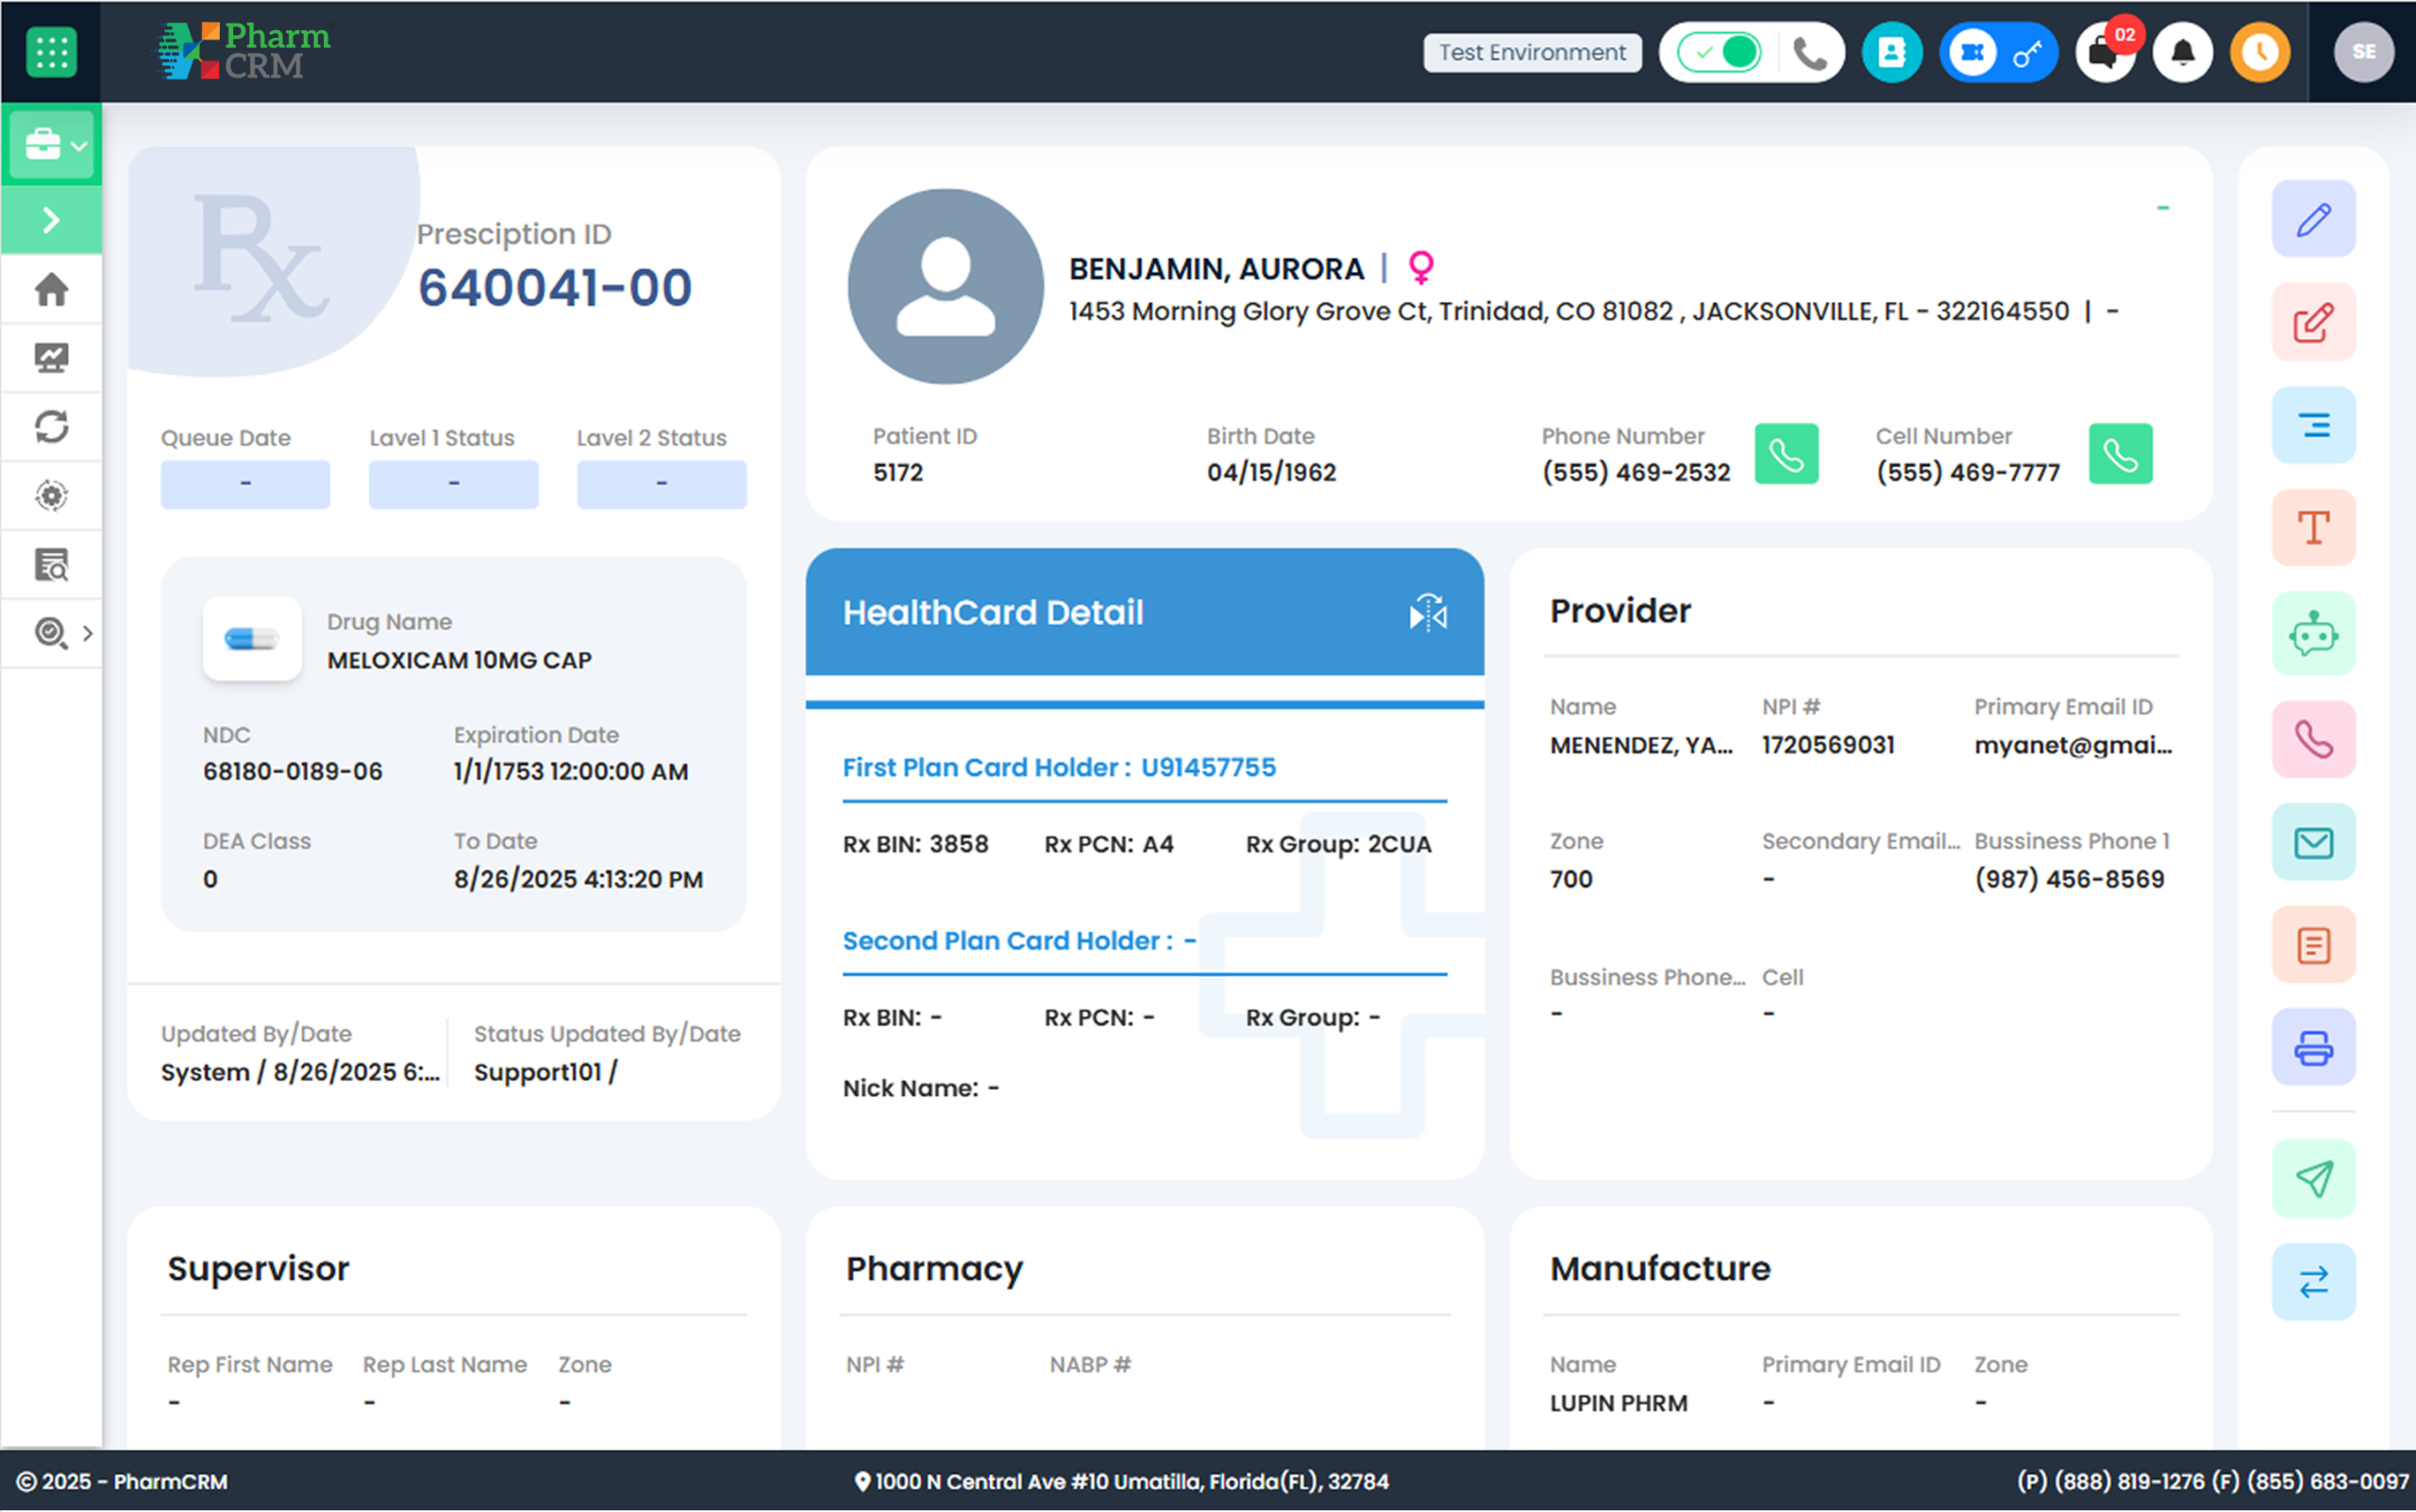Go to Home in the sidebar

pyautogui.click(x=51, y=290)
